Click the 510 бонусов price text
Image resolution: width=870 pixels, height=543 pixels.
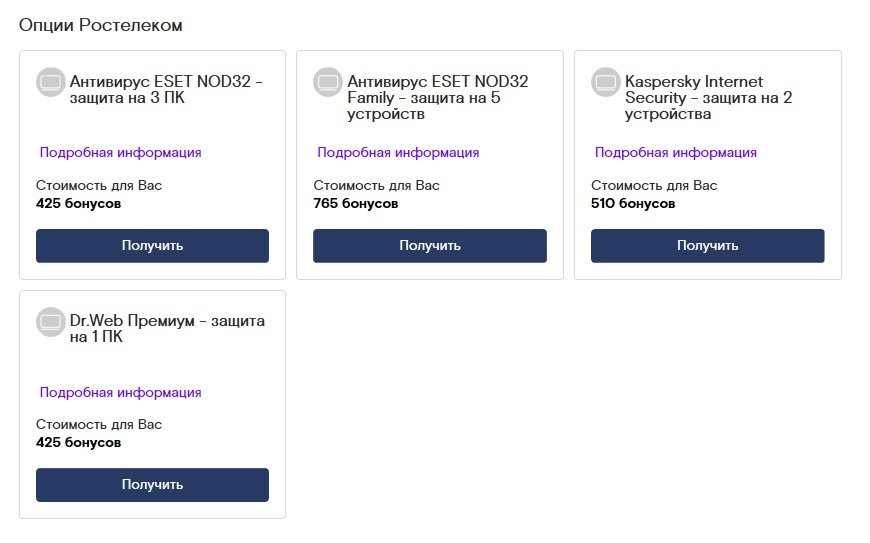pos(633,204)
